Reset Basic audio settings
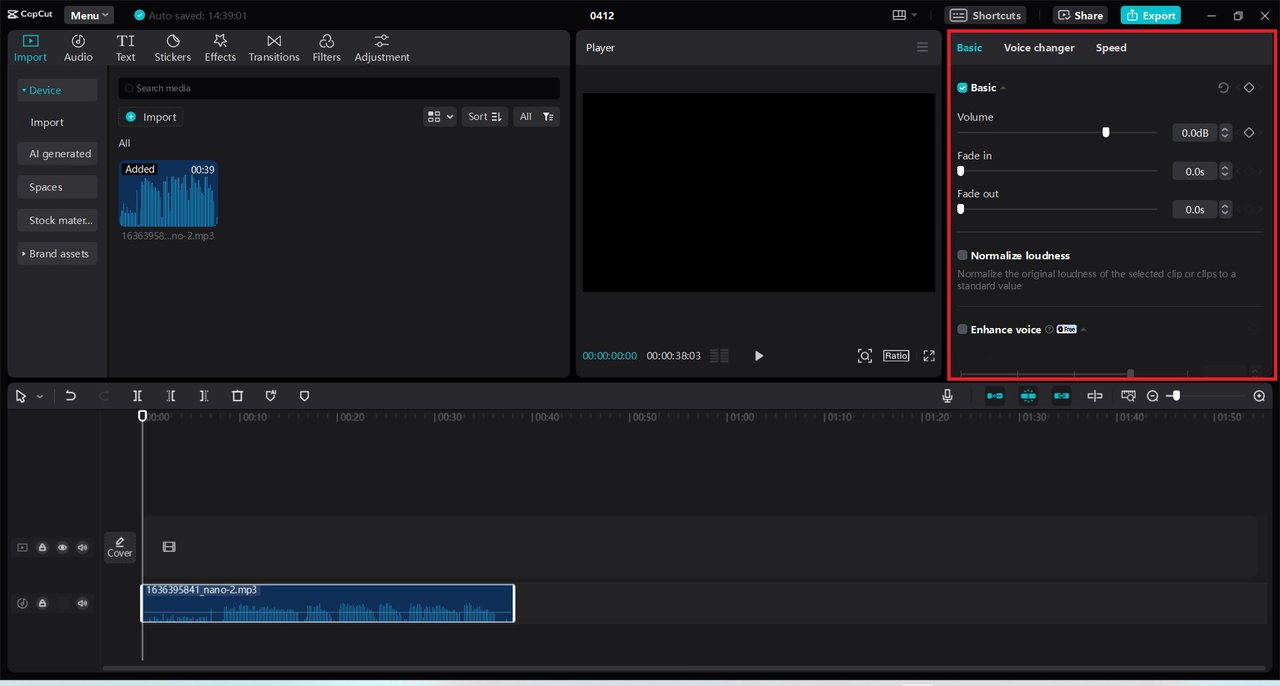The image size is (1280, 686). click(x=1223, y=88)
